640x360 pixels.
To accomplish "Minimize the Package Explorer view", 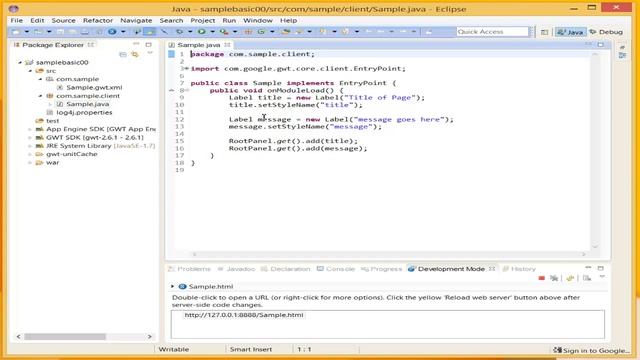I will (136, 44).
